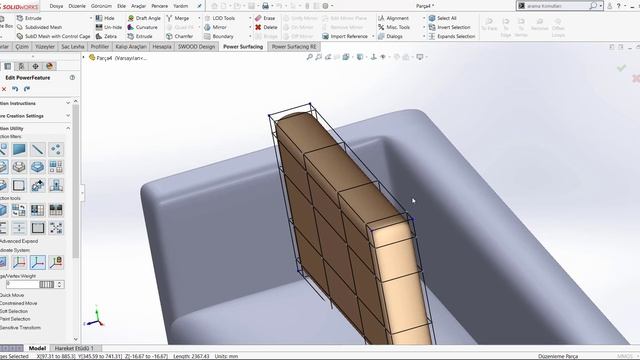Expand the Creation Settings section
This screenshot has height=360, width=640.
(68, 116)
